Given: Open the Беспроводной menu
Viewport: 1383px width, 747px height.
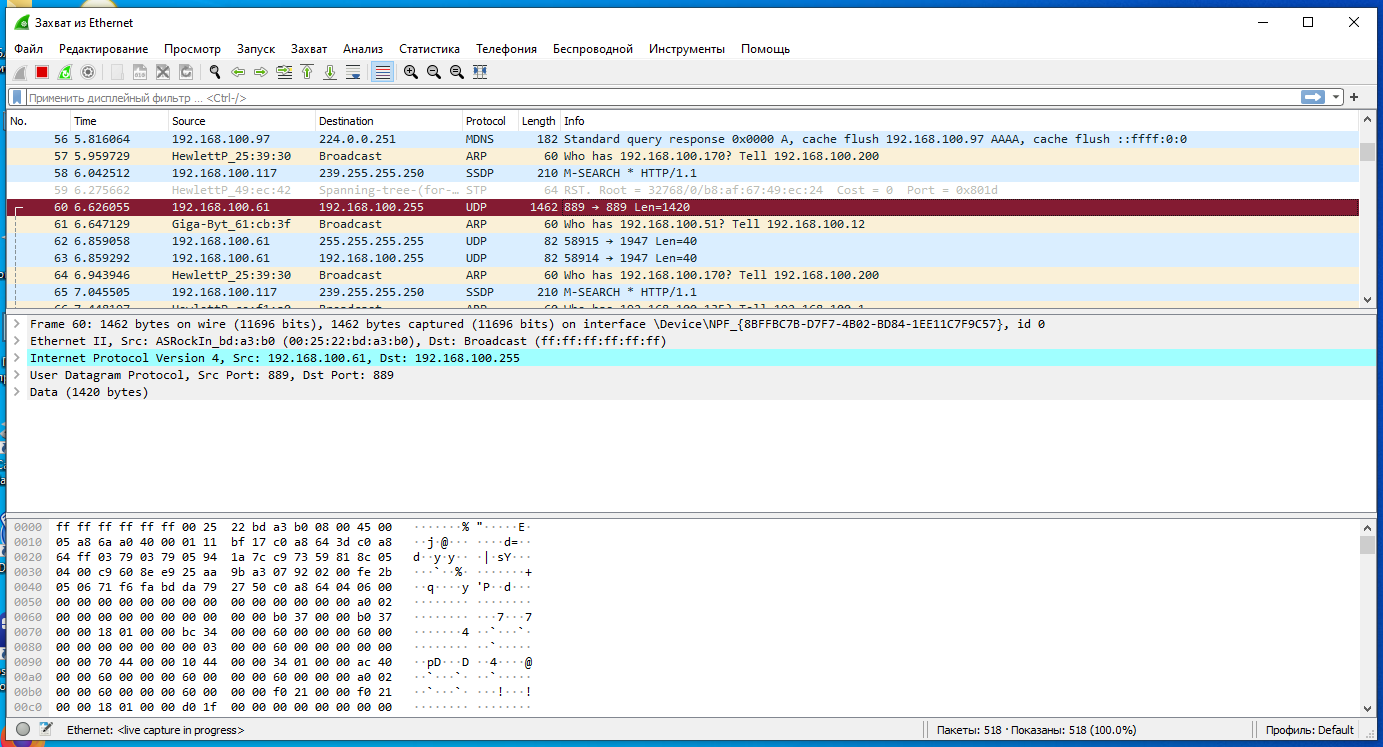Looking at the screenshot, I should coord(593,48).
